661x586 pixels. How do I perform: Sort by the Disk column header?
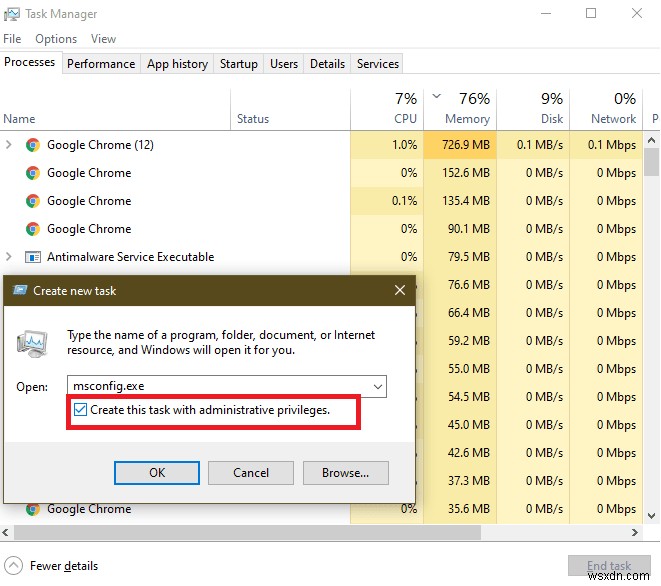tap(533, 110)
